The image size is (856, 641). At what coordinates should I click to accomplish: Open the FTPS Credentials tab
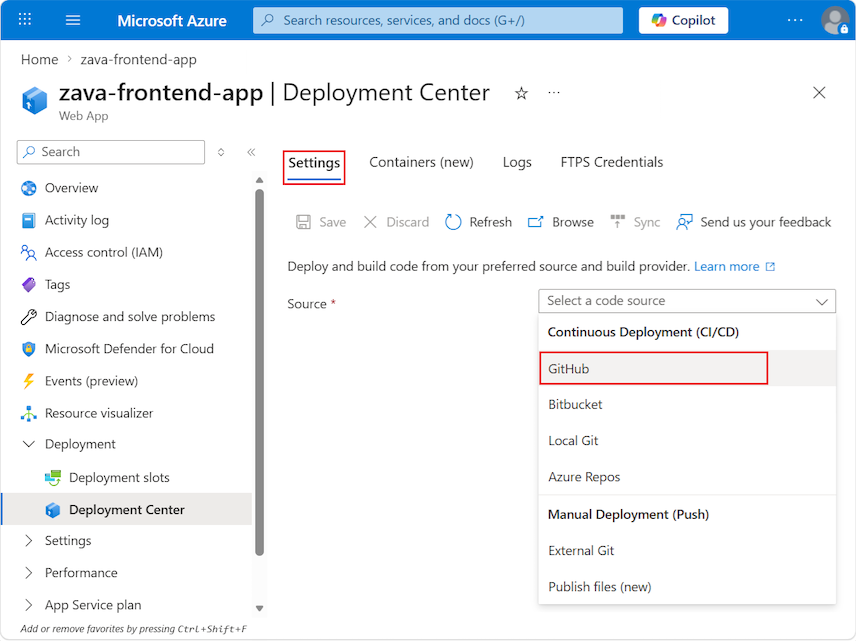pyautogui.click(x=611, y=161)
